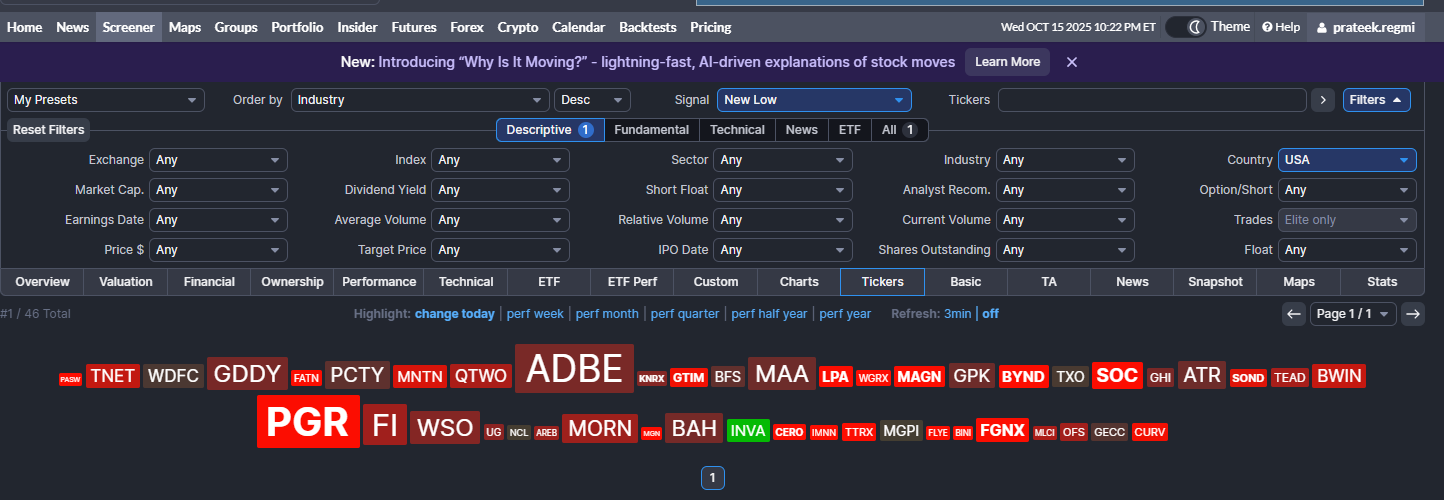The height and width of the screenshot is (500, 1444).
Task: Toggle the dark/light Theme switch
Action: point(1186,27)
